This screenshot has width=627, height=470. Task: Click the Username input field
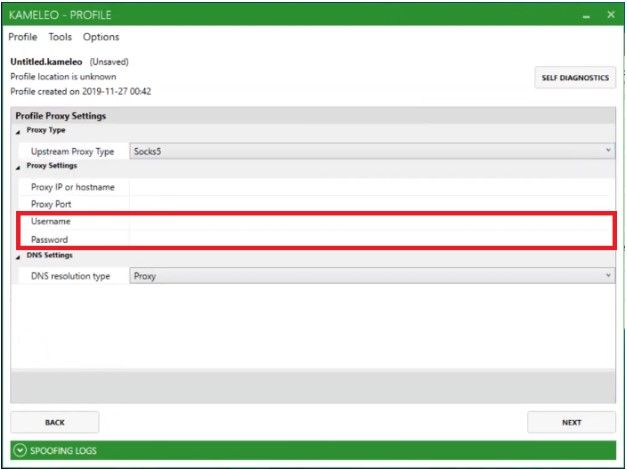point(372,221)
